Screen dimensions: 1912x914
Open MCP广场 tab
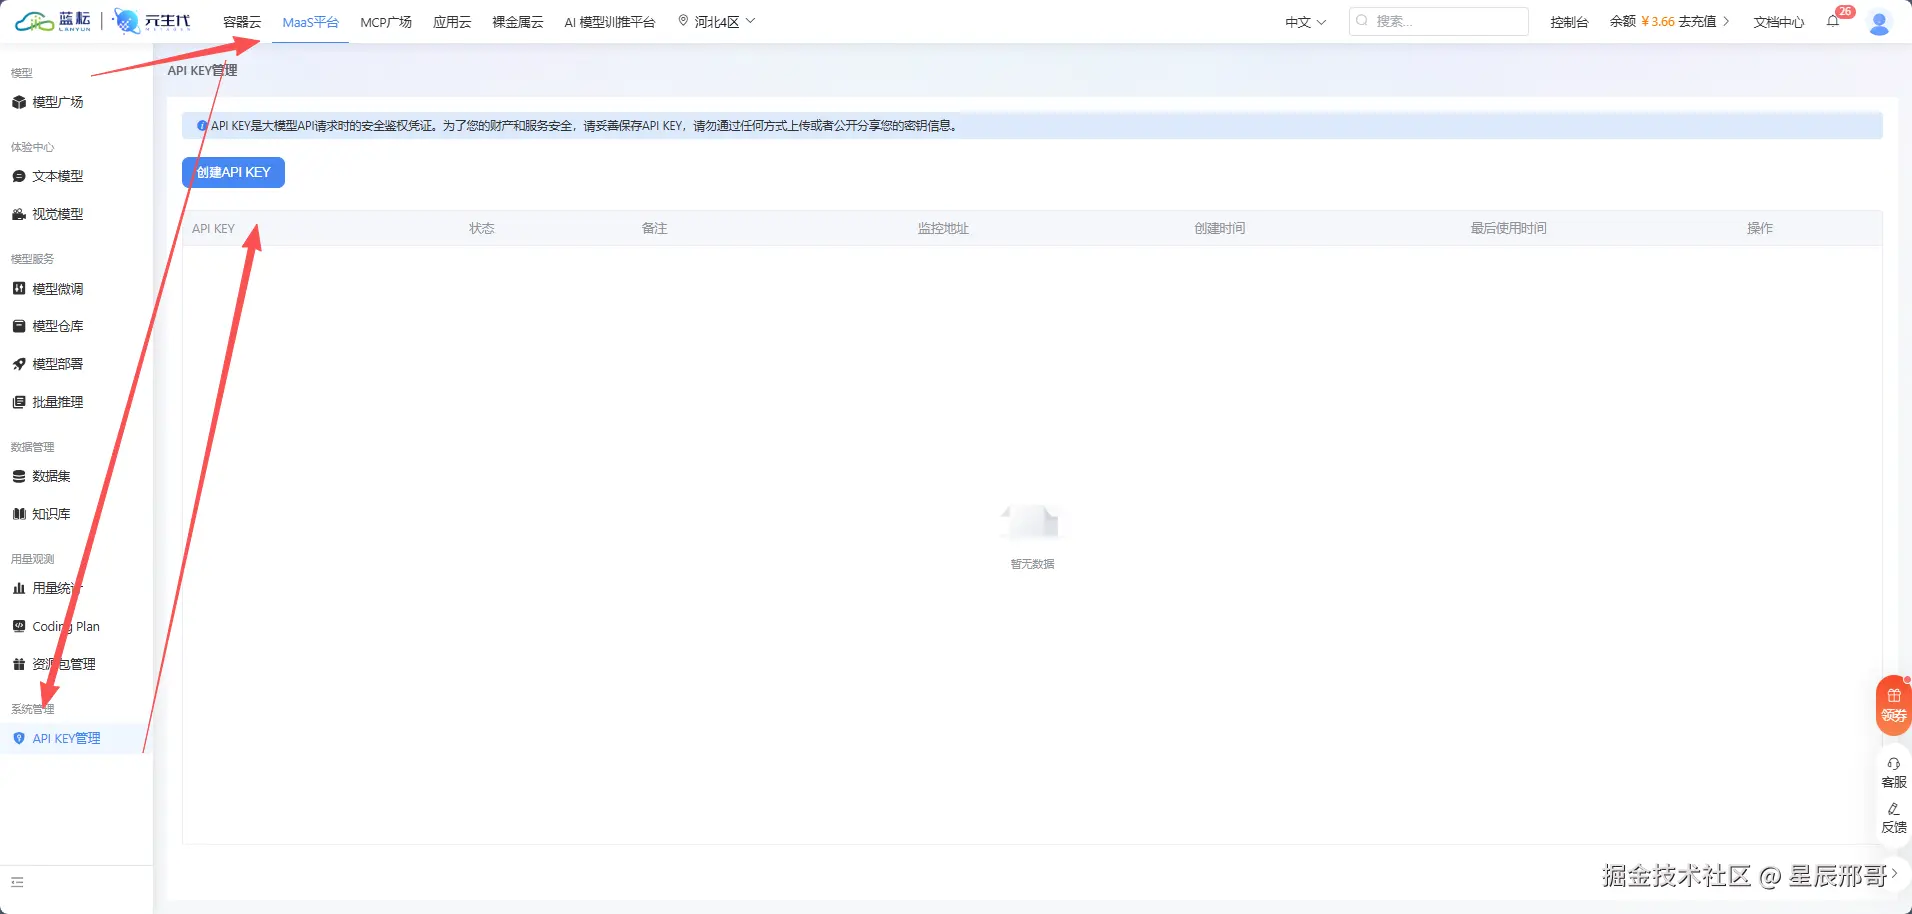coord(386,22)
